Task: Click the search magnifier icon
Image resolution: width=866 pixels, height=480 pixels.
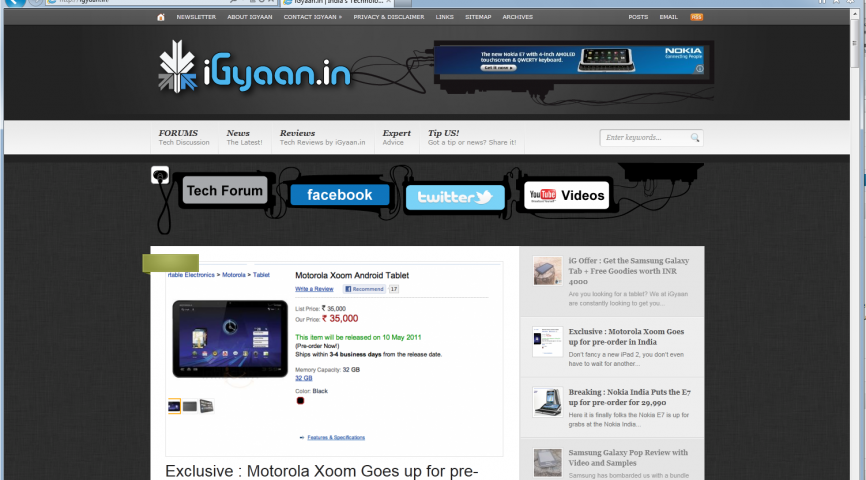Action: point(695,138)
